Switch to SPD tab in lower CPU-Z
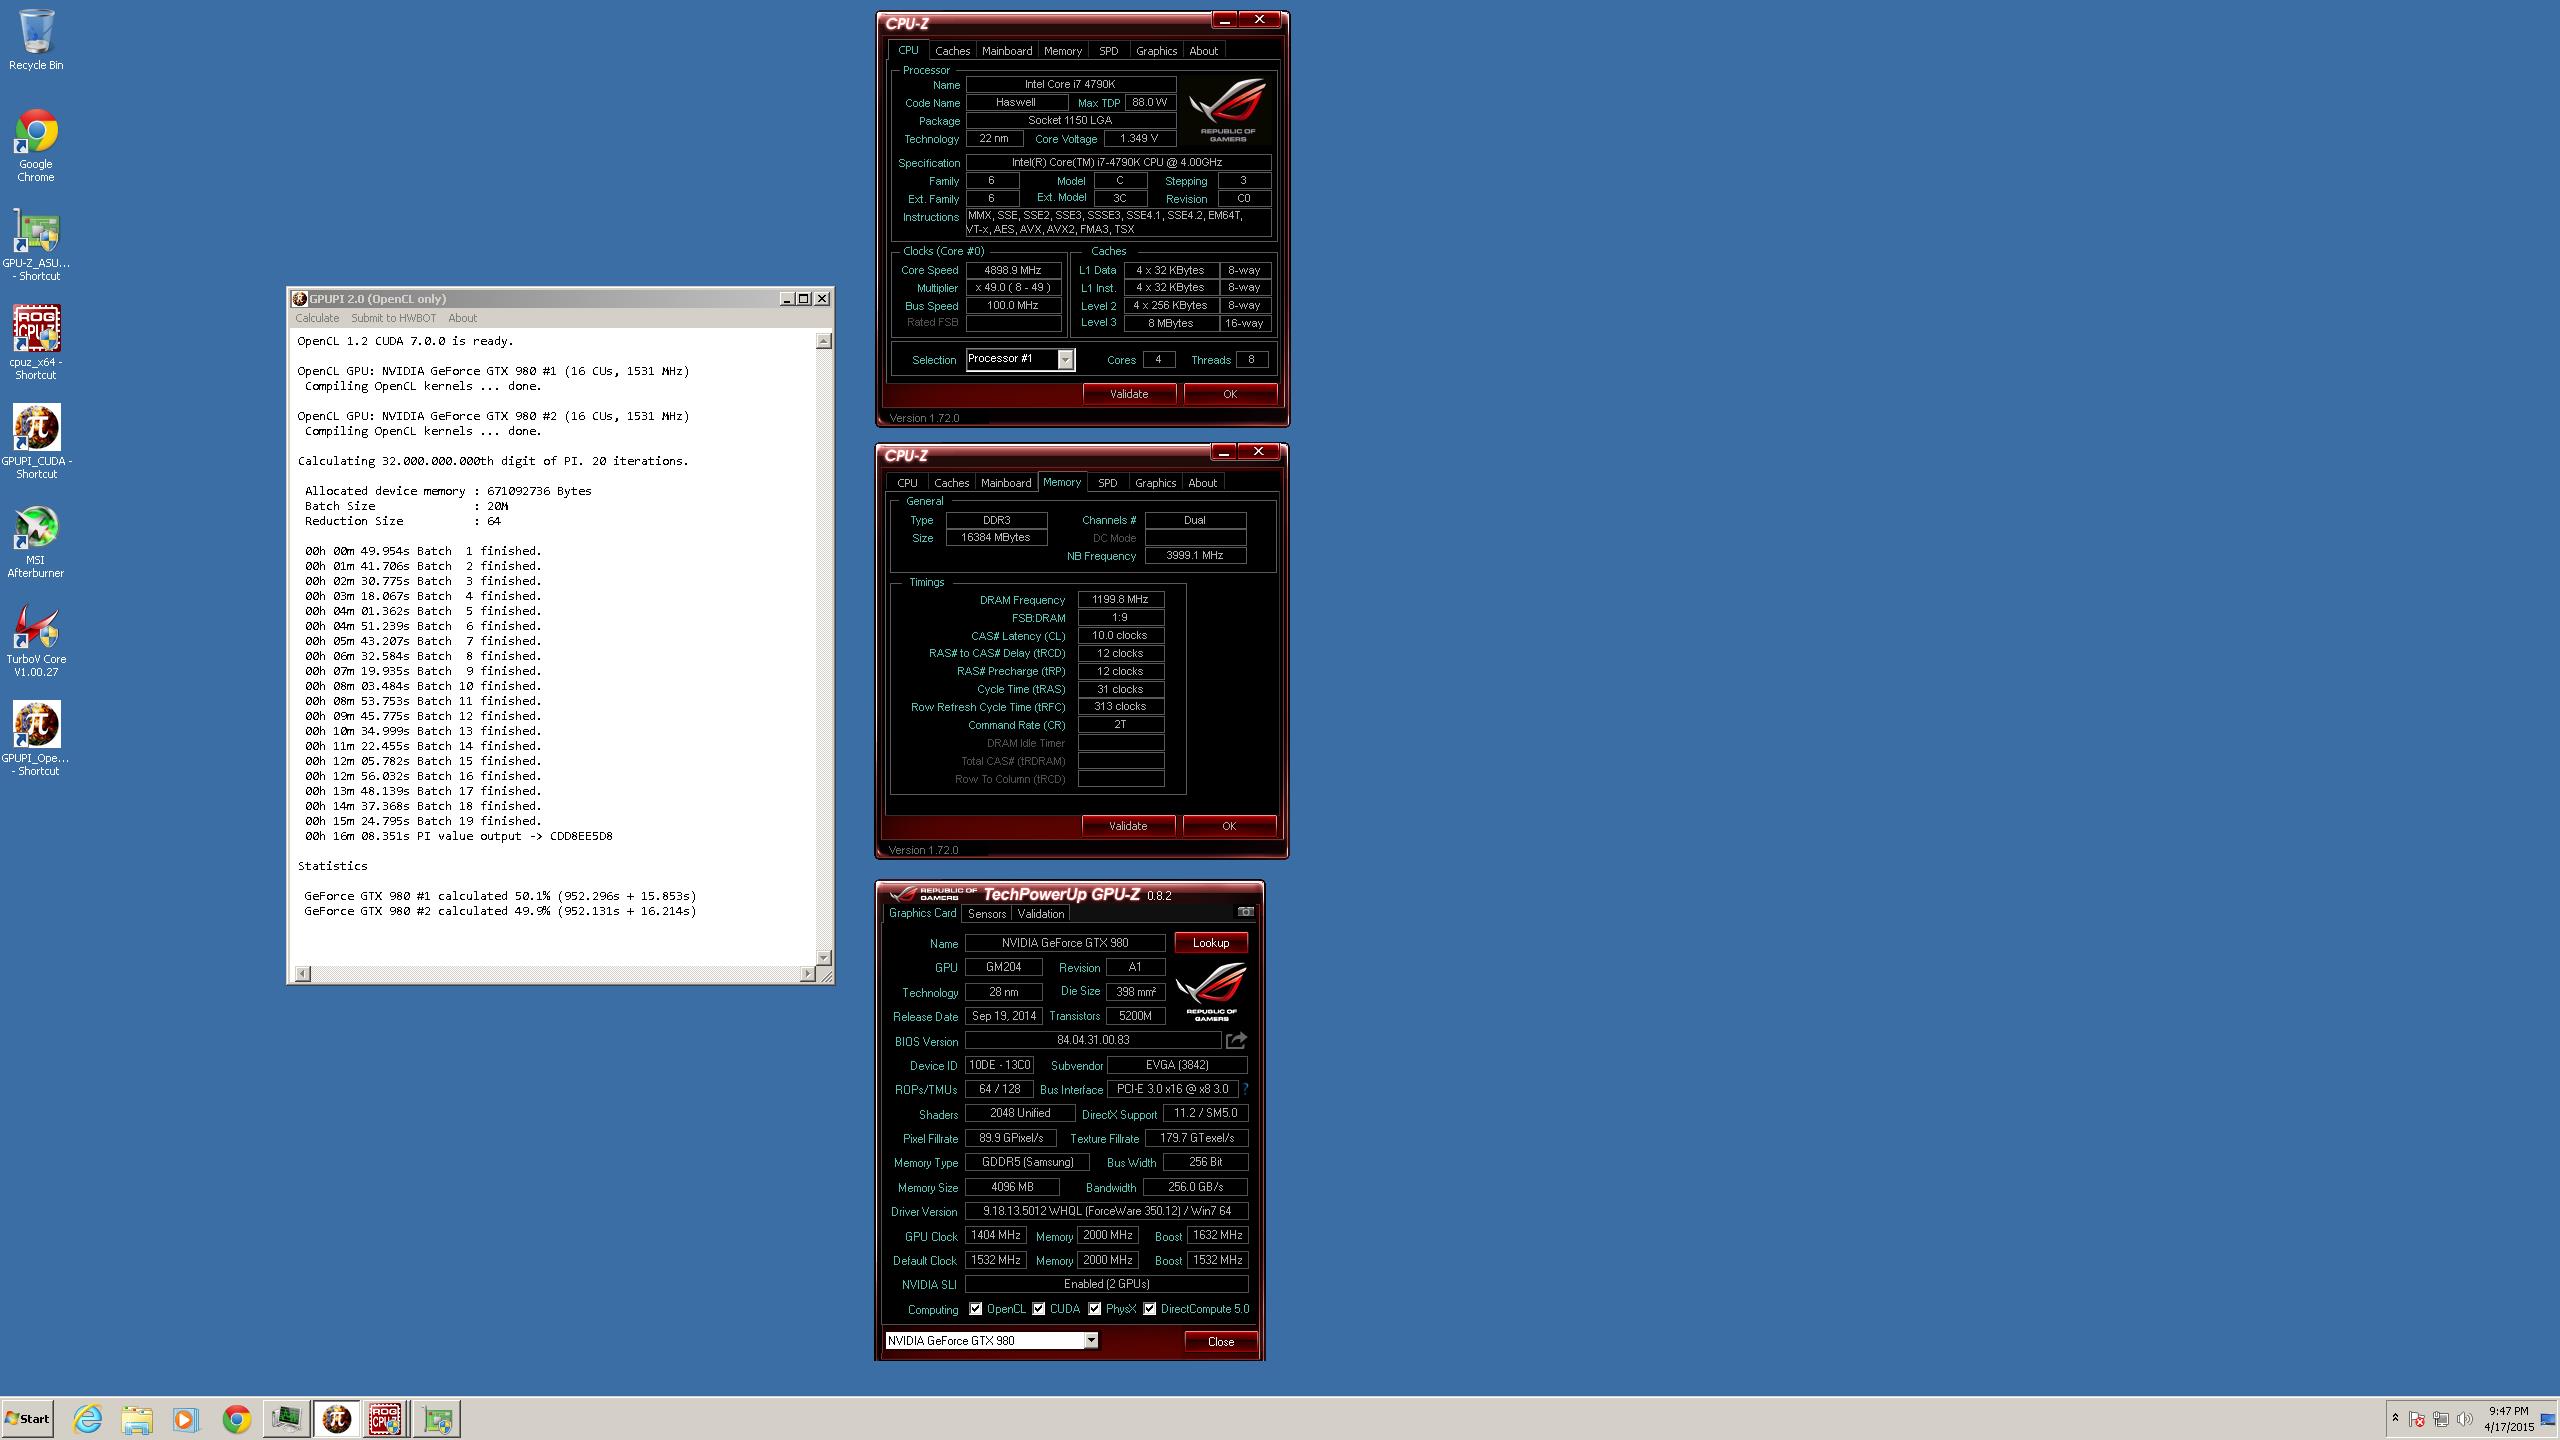The image size is (2560, 1440). pos(1107,483)
